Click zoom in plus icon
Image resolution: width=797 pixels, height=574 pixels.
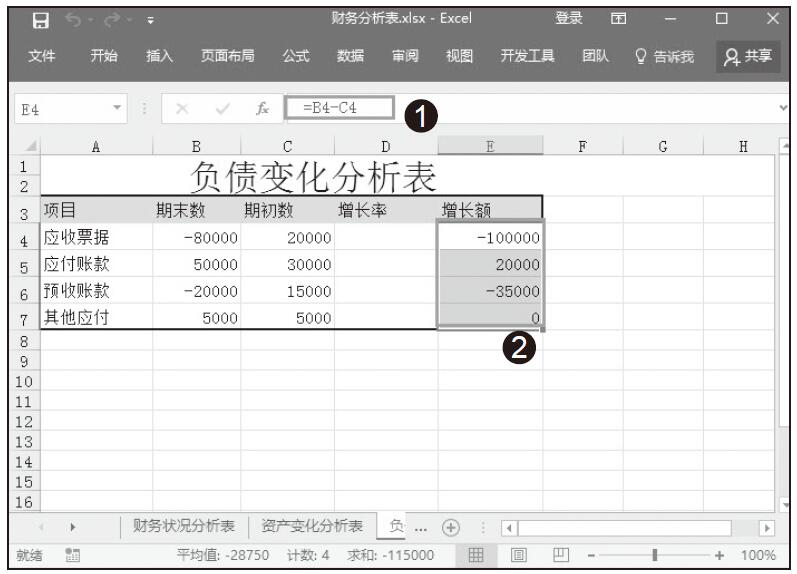tap(718, 555)
